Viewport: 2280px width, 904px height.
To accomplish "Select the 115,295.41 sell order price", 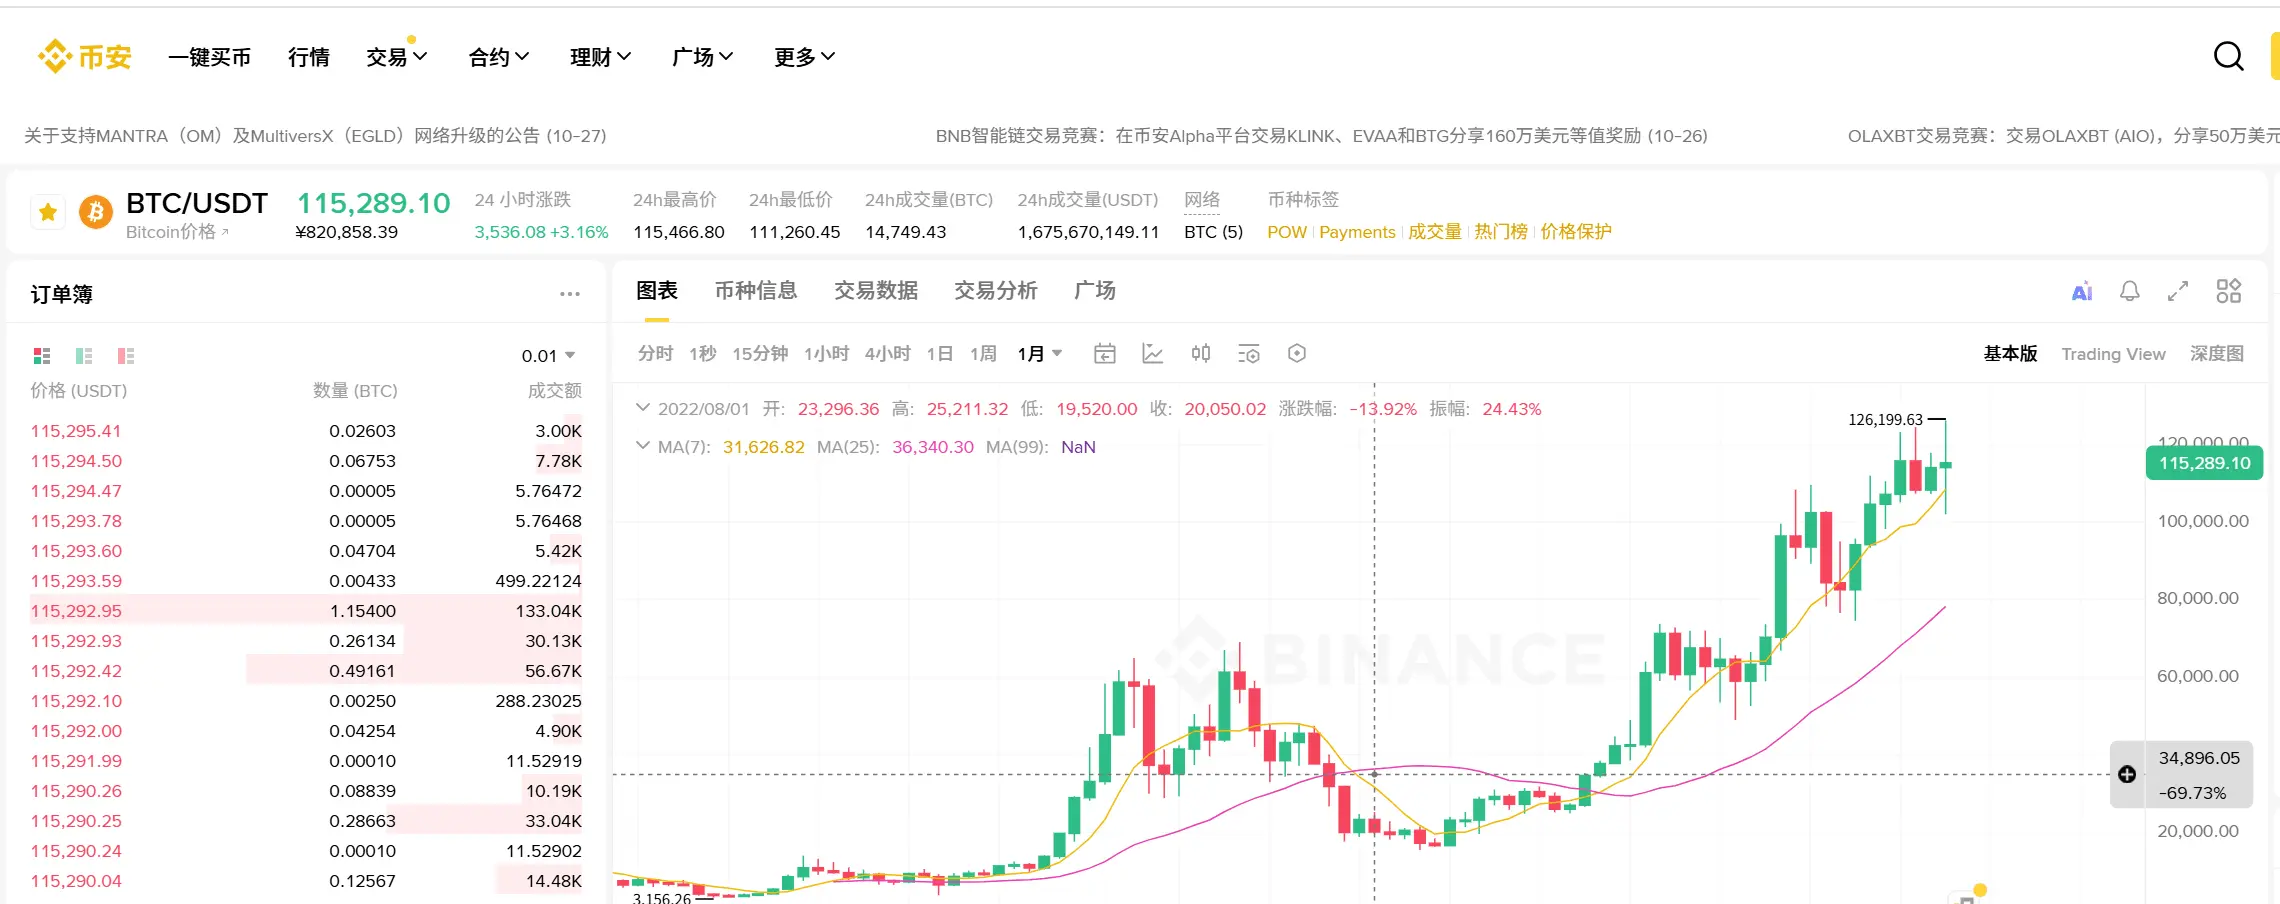I will click(76, 431).
